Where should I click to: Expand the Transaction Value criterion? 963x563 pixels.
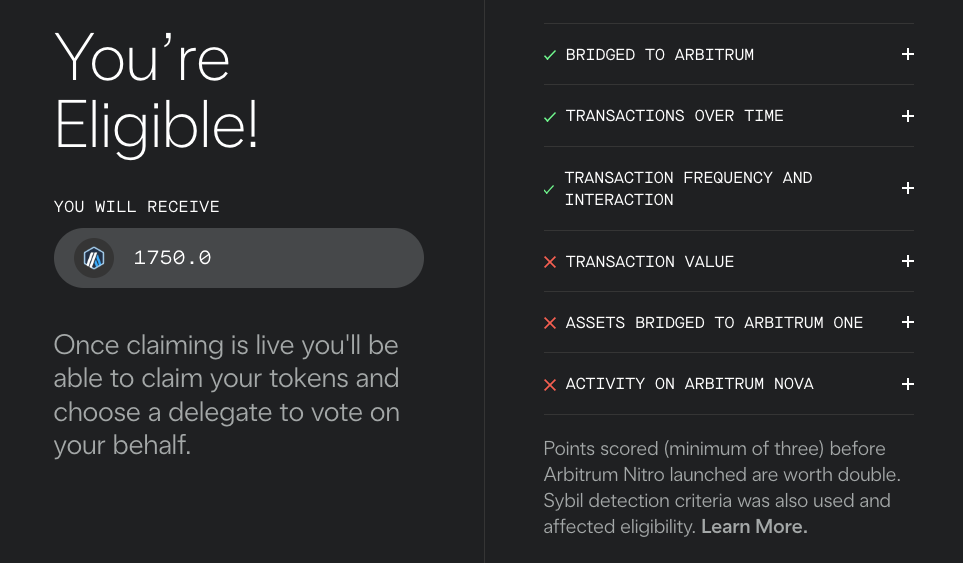point(907,261)
